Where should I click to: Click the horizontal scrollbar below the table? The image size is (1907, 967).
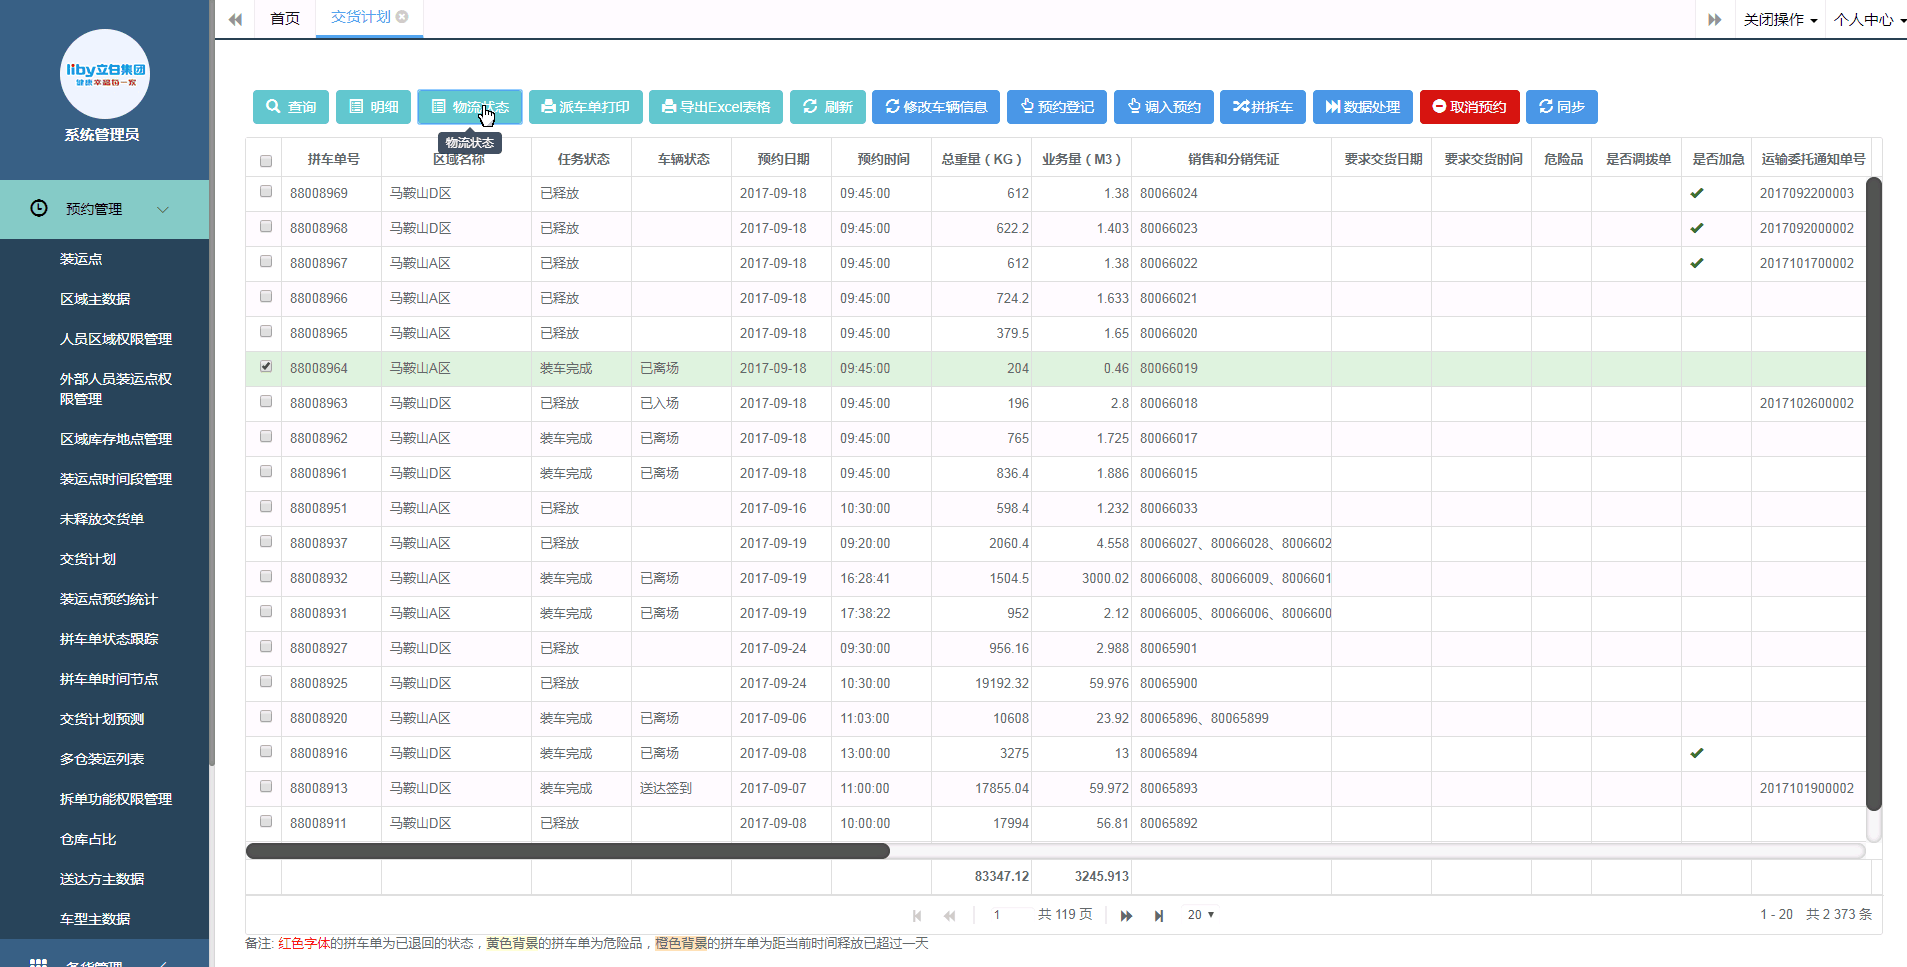pyautogui.click(x=567, y=851)
